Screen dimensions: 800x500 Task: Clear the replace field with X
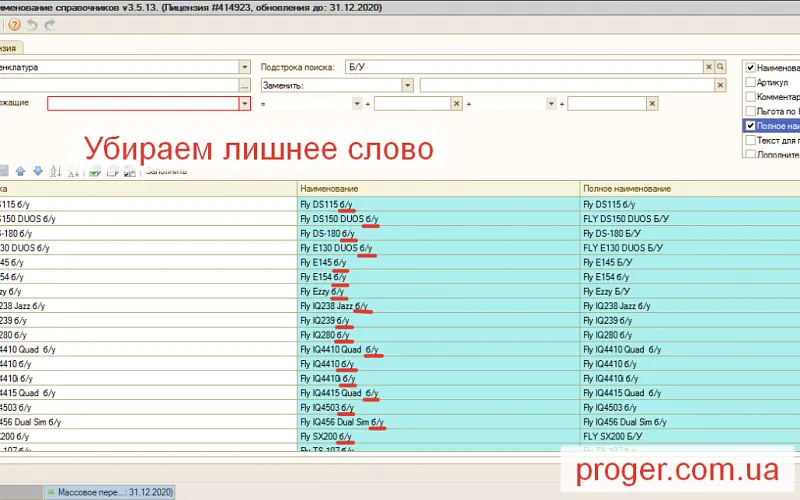tap(720, 85)
